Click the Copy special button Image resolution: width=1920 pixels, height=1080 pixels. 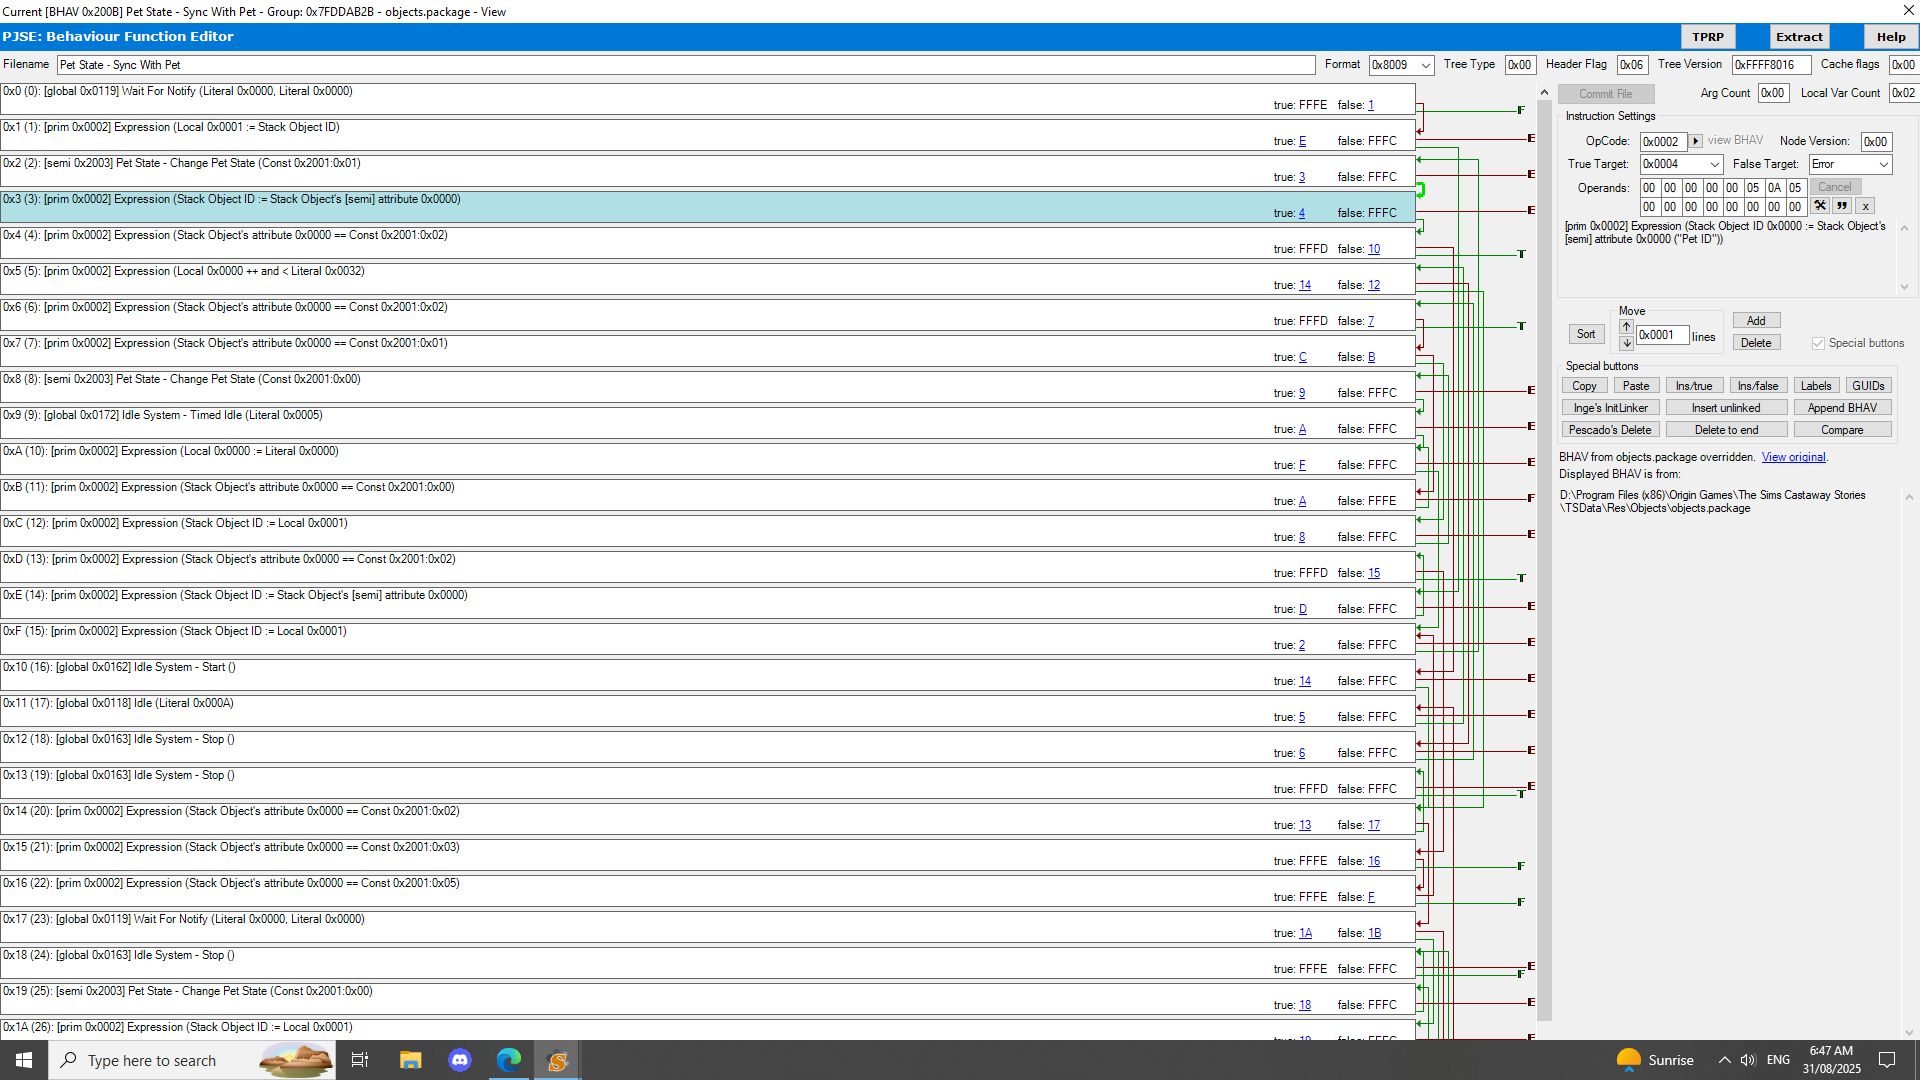pyautogui.click(x=1584, y=386)
